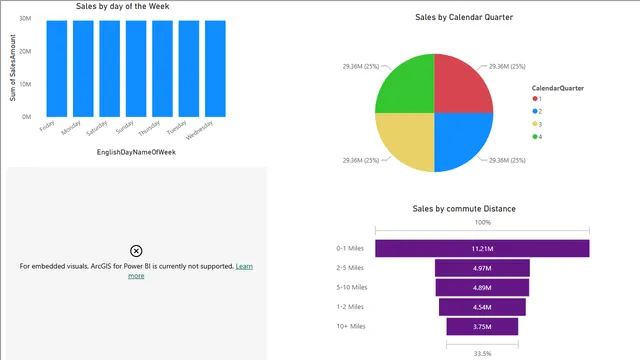Click the 1-2 Miles funnel bar 4.54M
Image resolution: width=640 pixels, height=360 pixels.
pyautogui.click(x=482, y=307)
